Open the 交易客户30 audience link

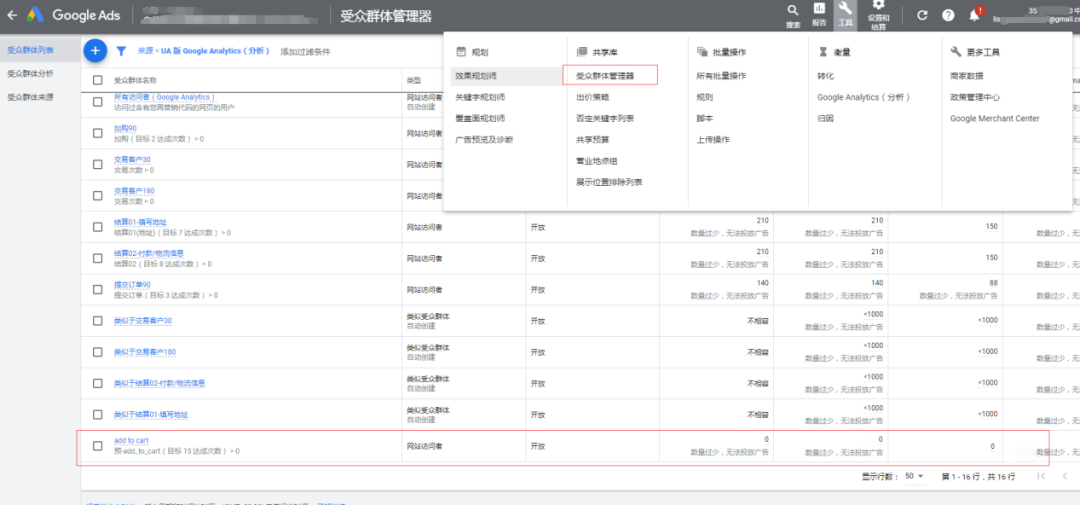coord(132,160)
